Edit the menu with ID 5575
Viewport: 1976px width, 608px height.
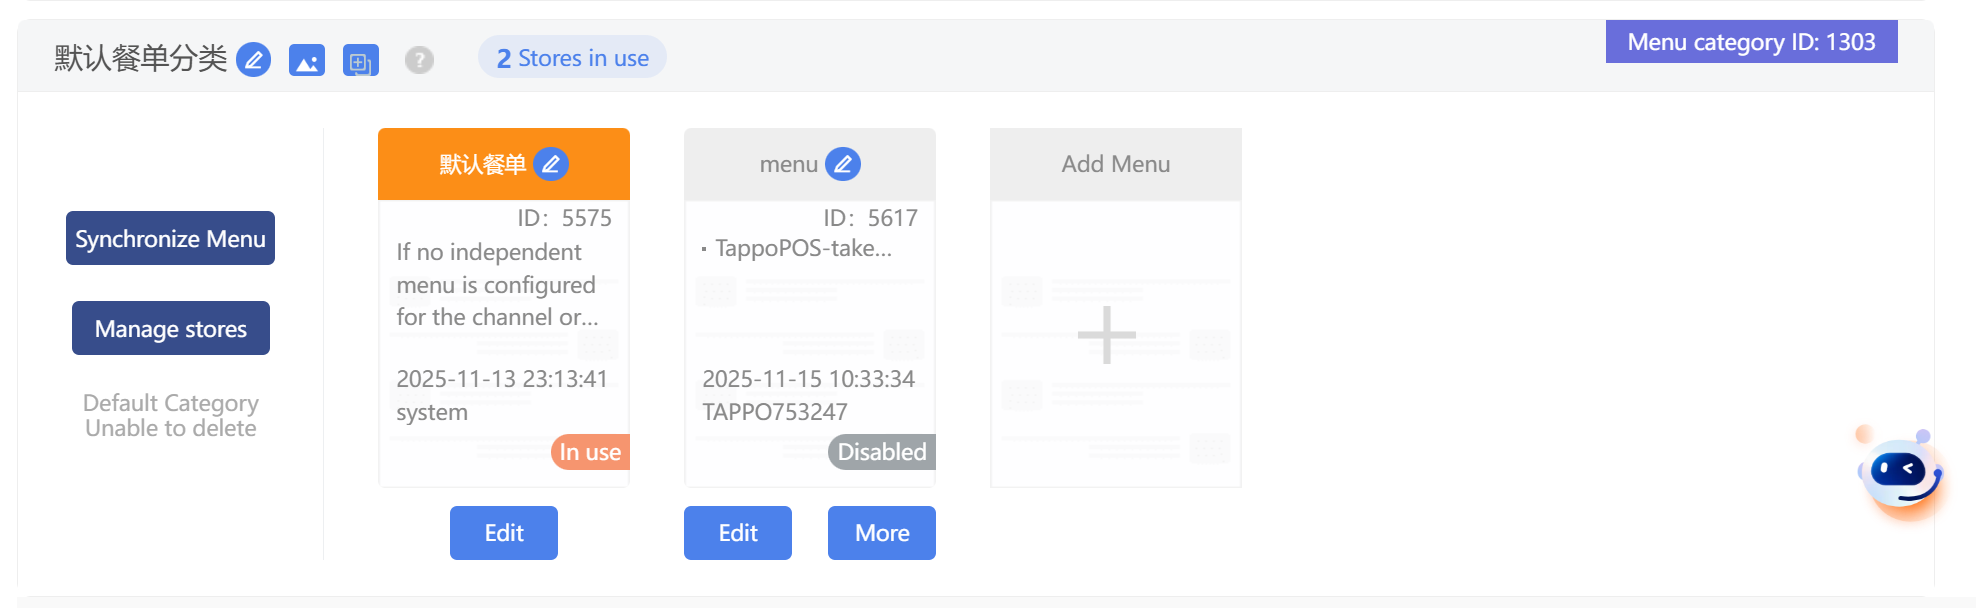point(503,533)
